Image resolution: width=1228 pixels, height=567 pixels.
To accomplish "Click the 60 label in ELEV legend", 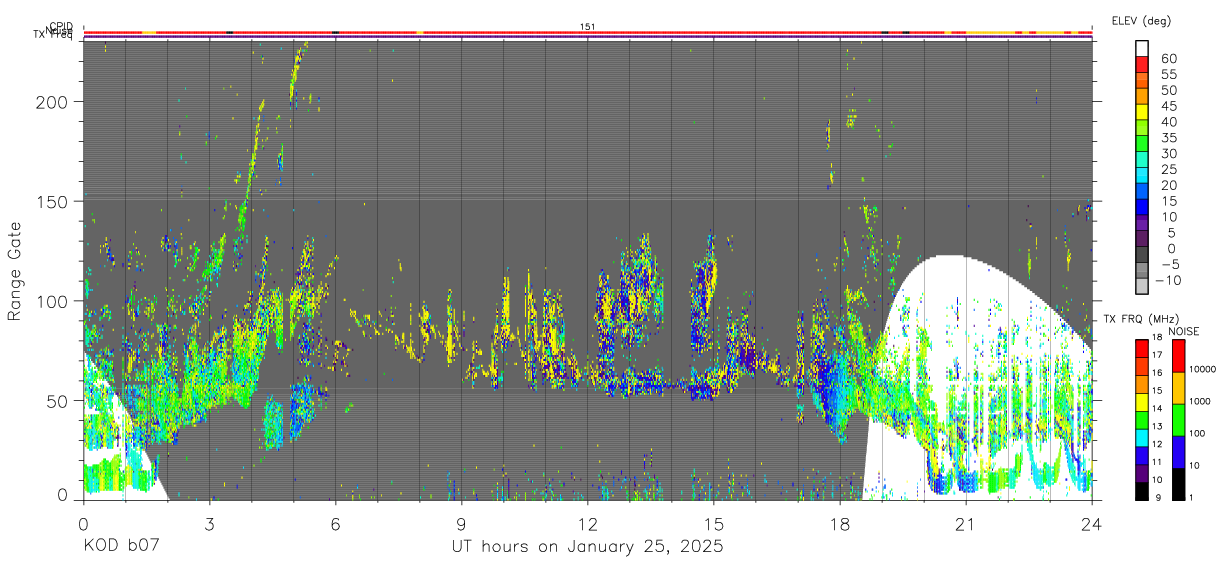I will click(1169, 58).
